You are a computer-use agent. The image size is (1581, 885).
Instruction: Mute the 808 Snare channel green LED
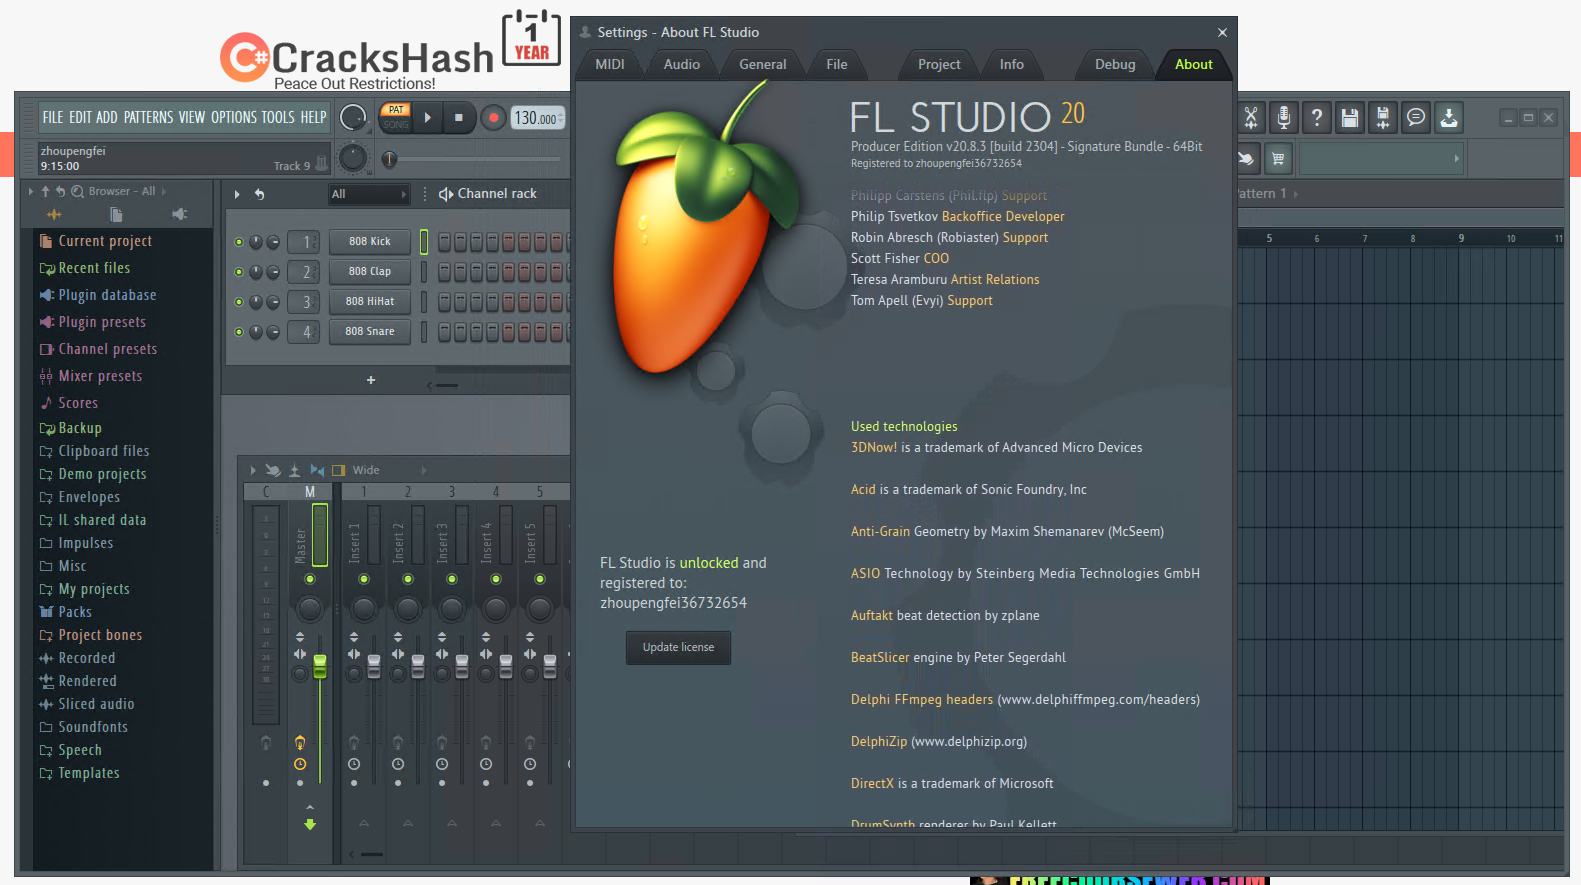(x=239, y=332)
